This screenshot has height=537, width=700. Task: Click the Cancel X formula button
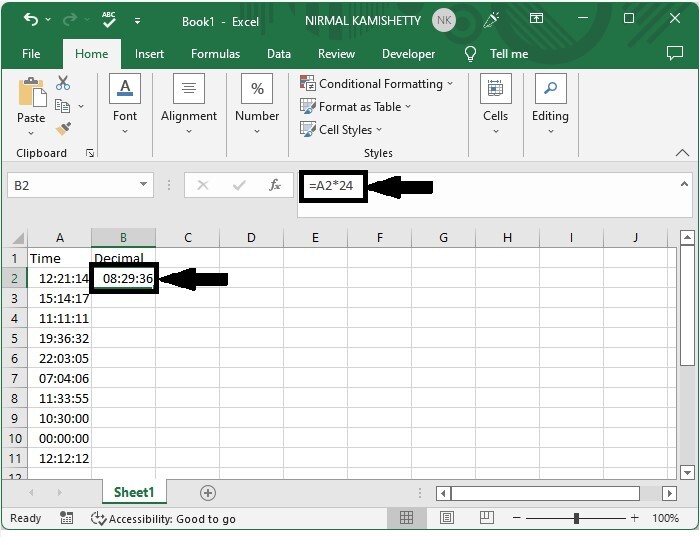(x=203, y=185)
